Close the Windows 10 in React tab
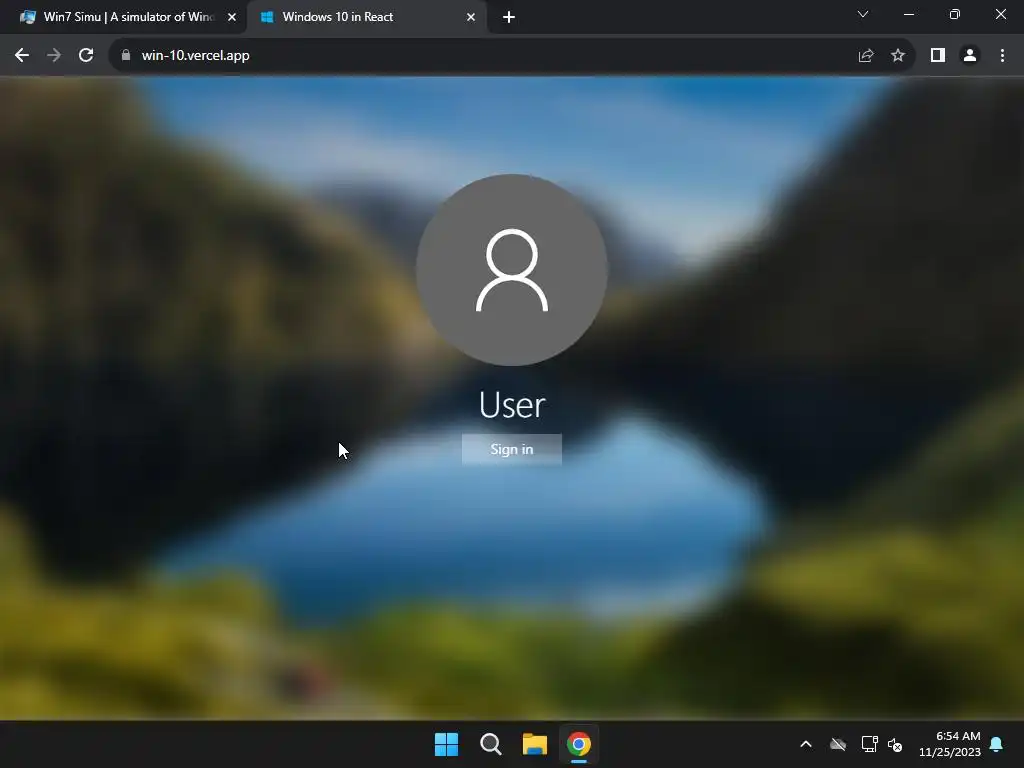Image resolution: width=1024 pixels, height=768 pixels. coord(471,17)
